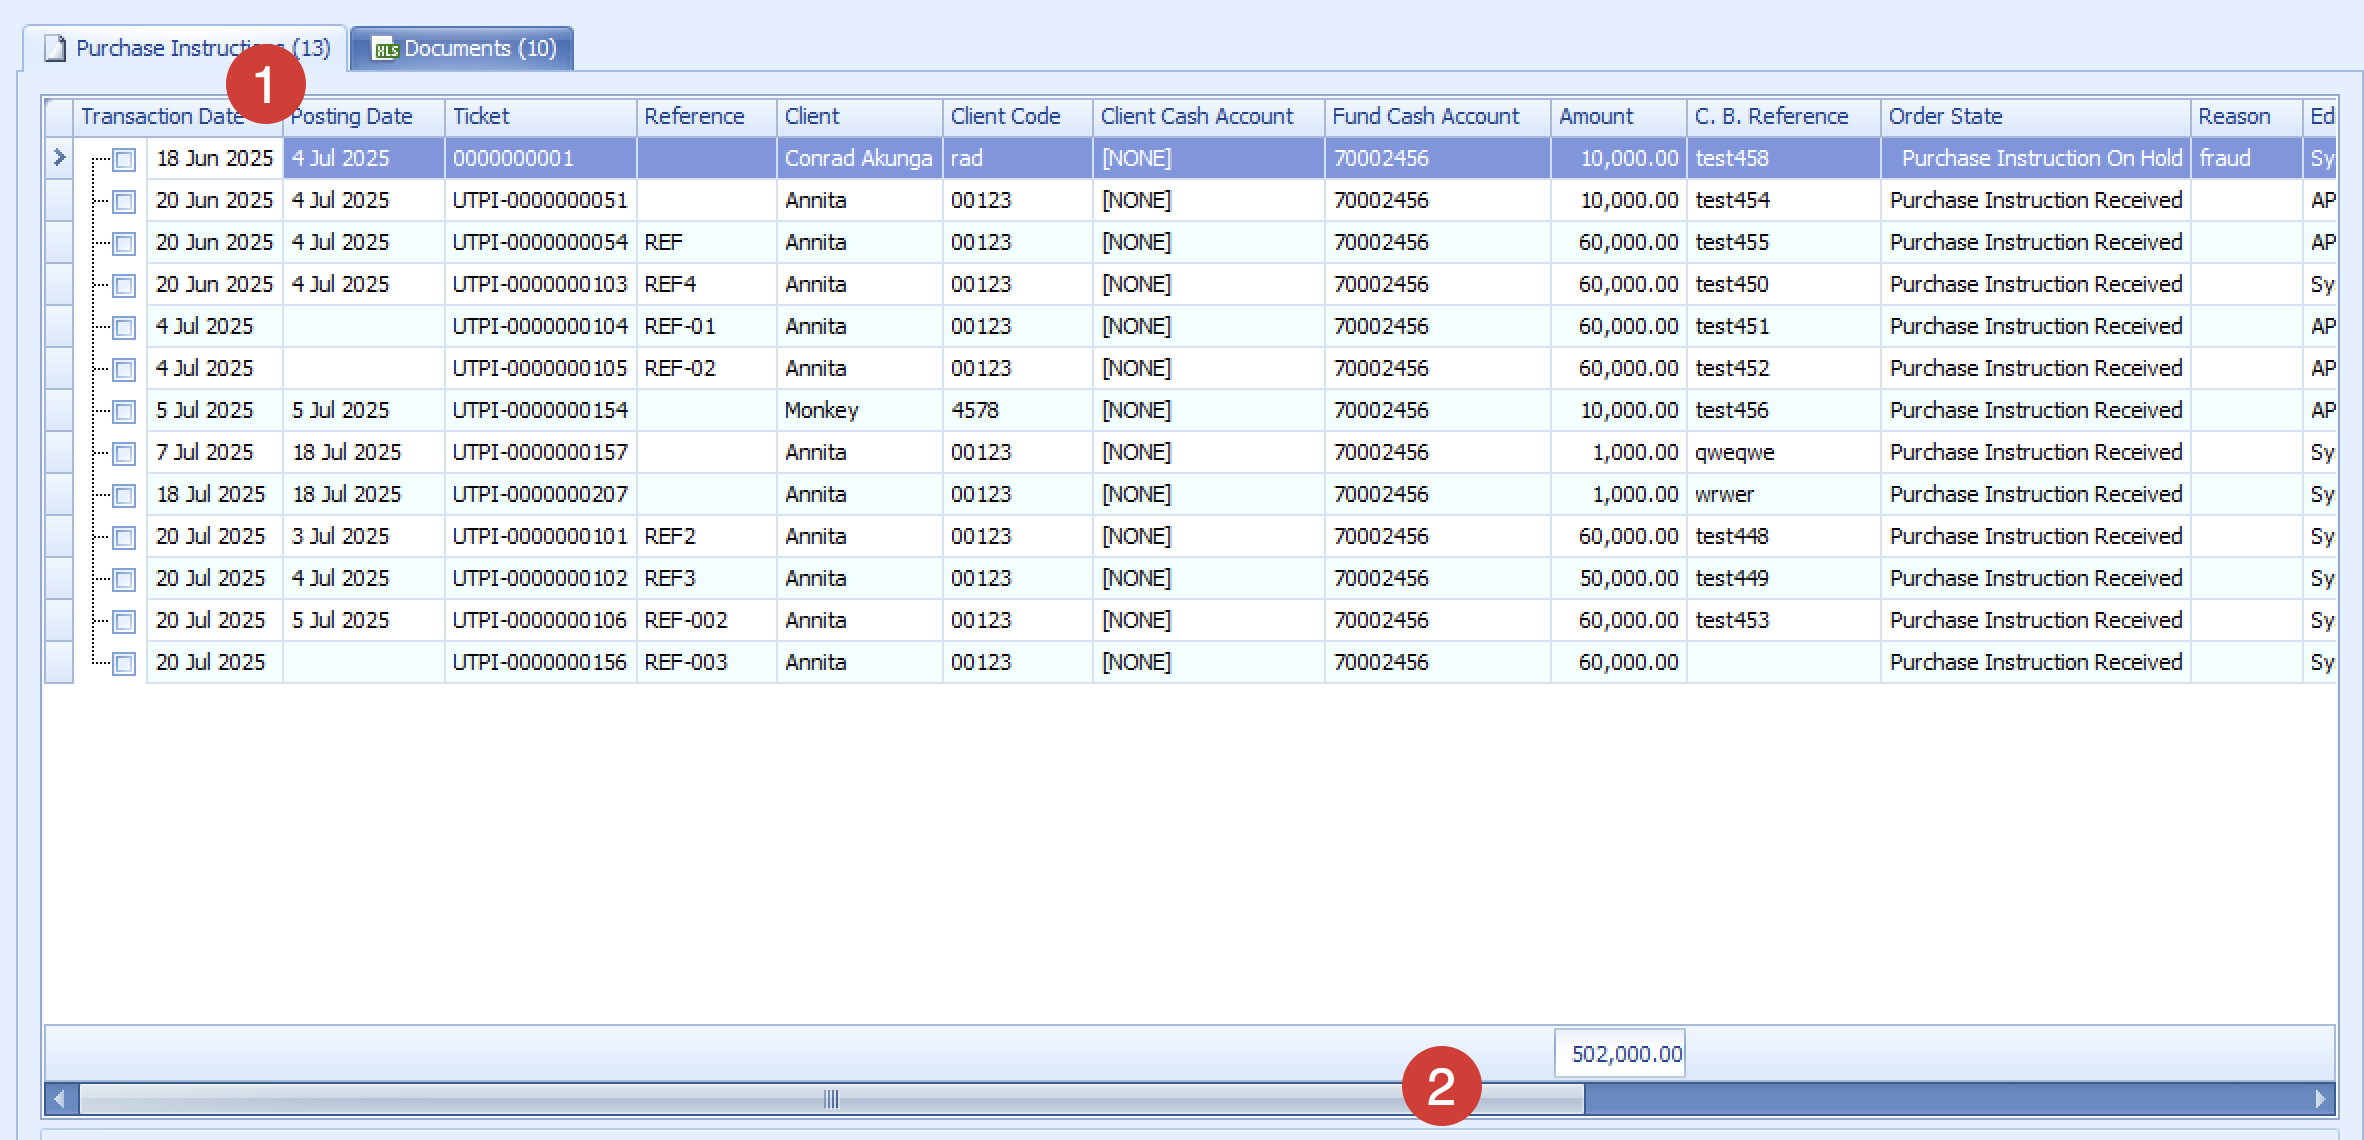Click the Purchase Instructions page icon

pos(56,48)
